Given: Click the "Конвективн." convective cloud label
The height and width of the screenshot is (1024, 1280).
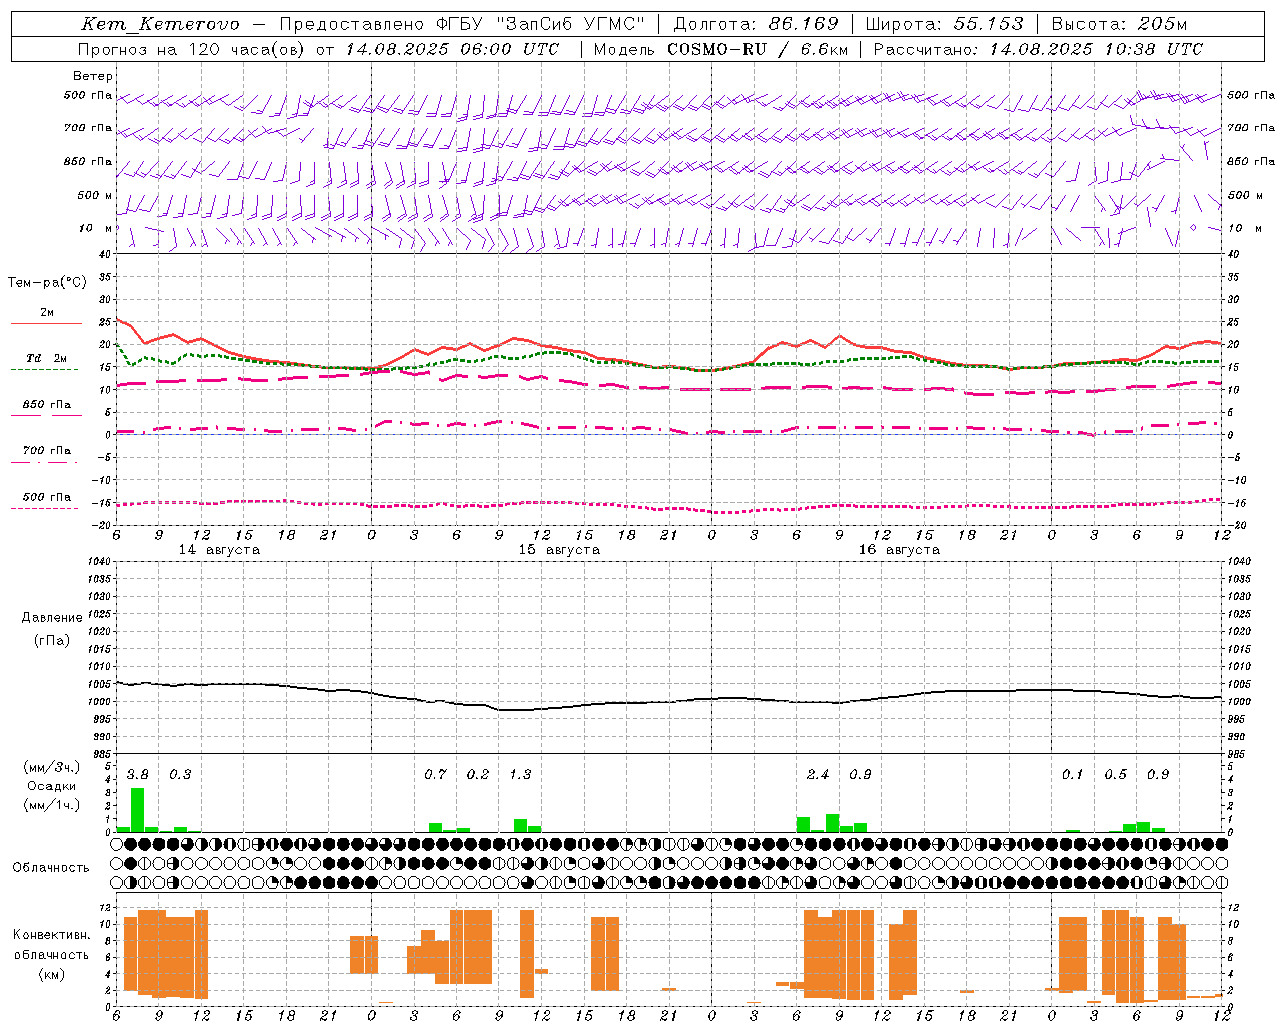Looking at the screenshot, I should 52,935.
